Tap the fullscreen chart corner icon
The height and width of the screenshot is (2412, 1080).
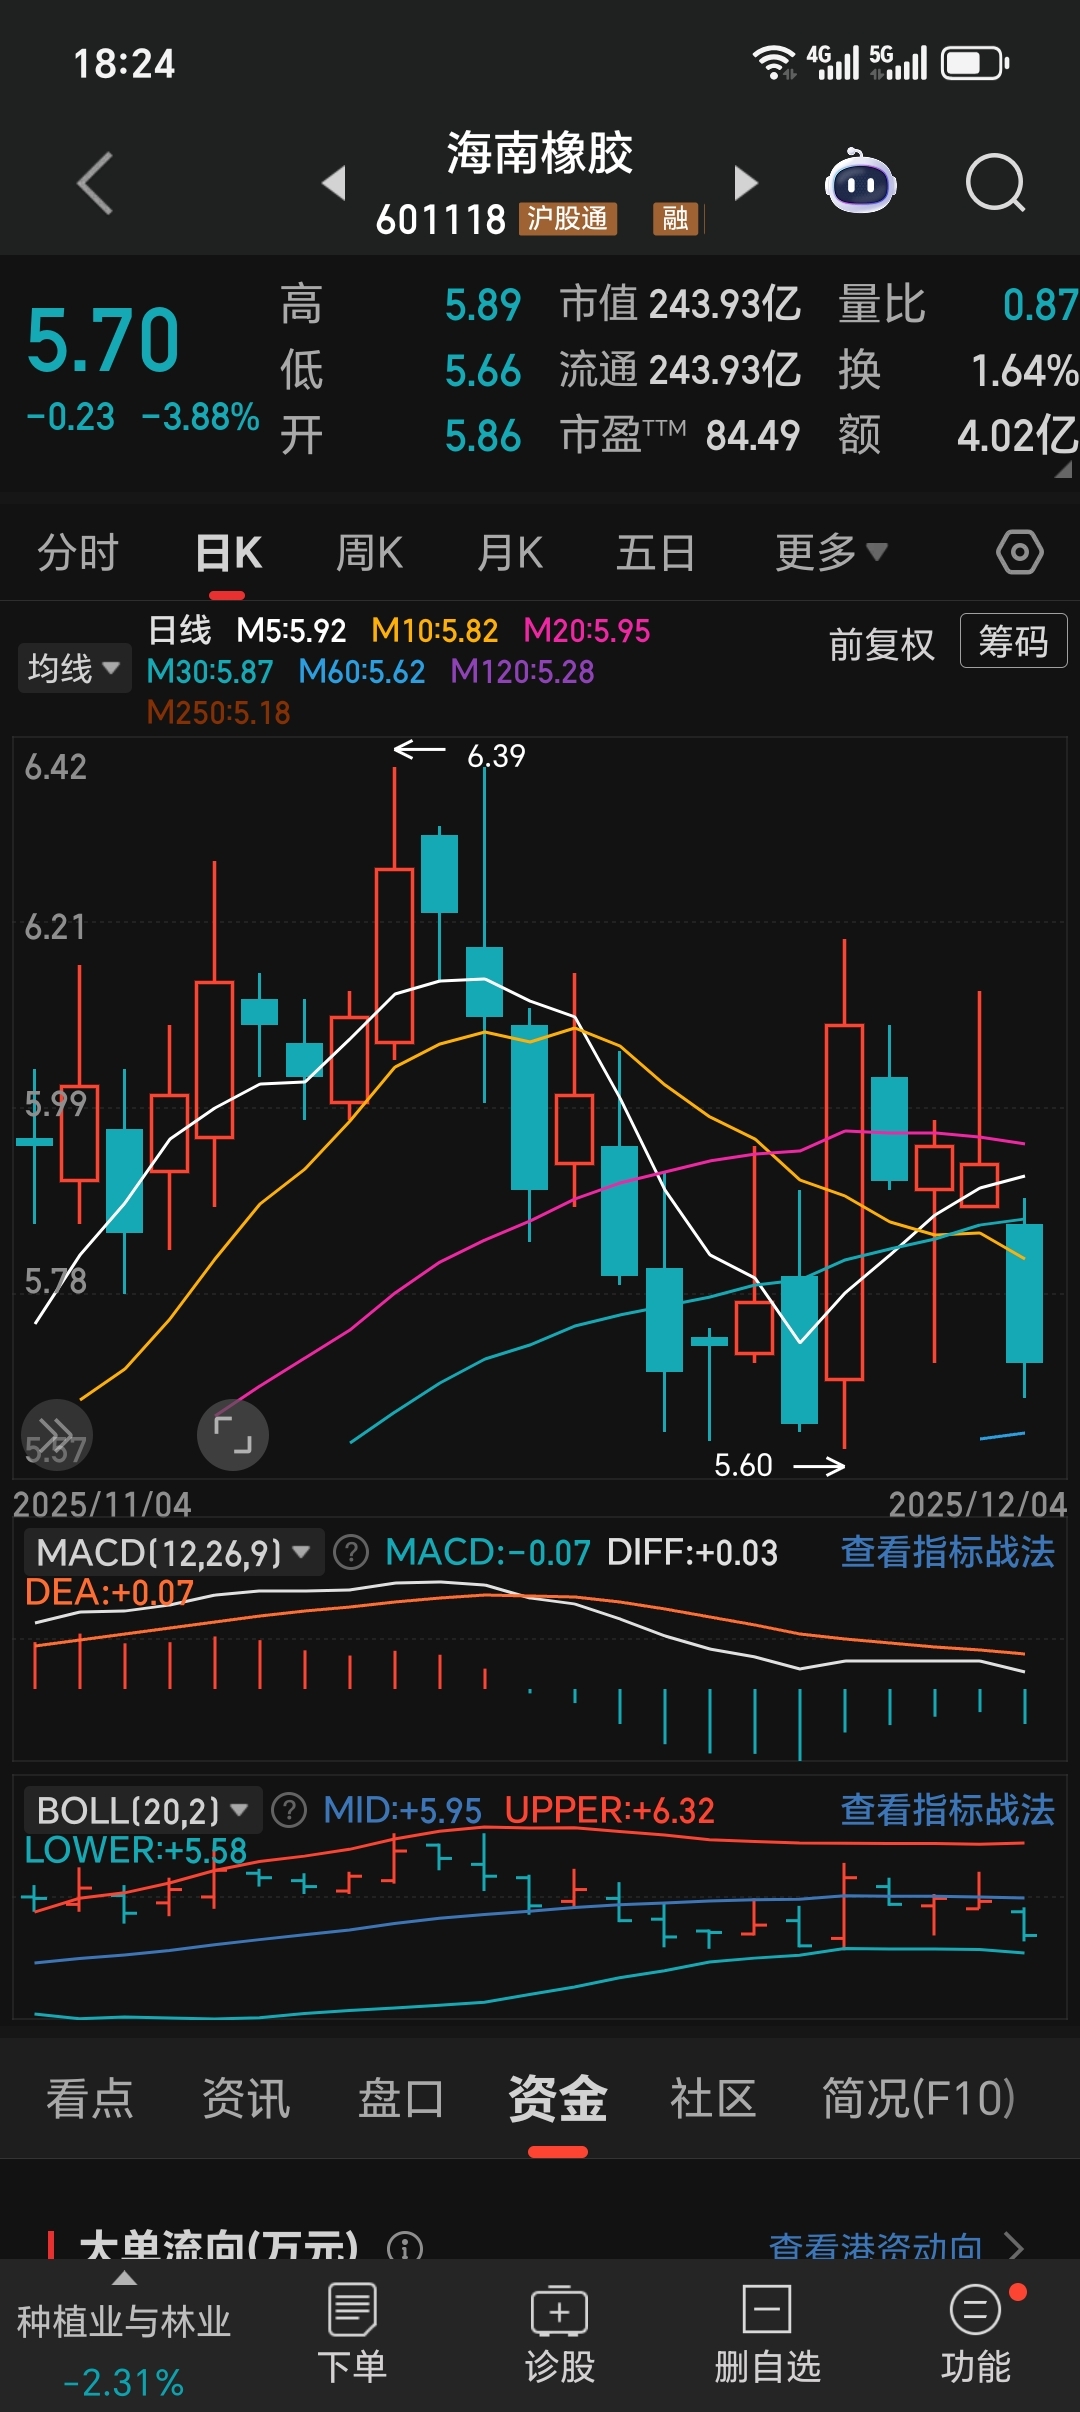pyautogui.click(x=233, y=1435)
